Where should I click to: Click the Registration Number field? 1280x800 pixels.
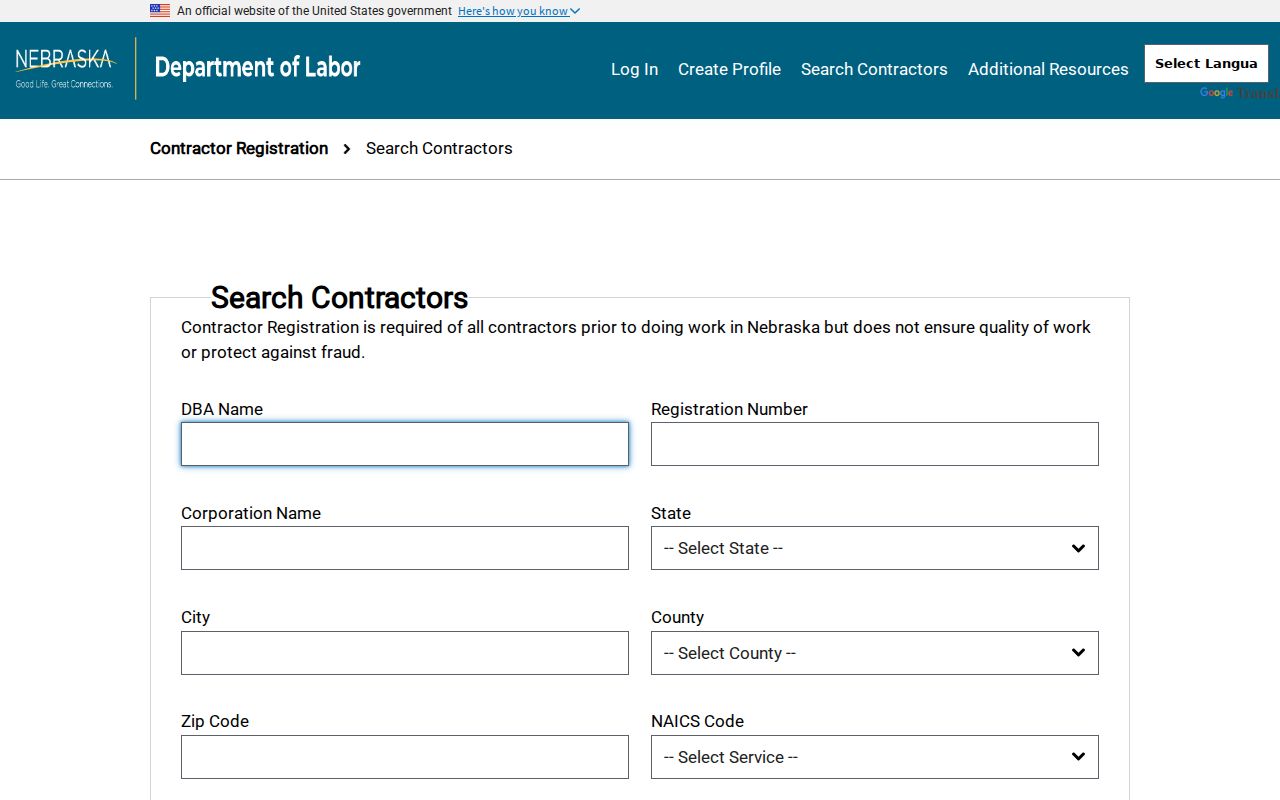click(x=875, y=444)
